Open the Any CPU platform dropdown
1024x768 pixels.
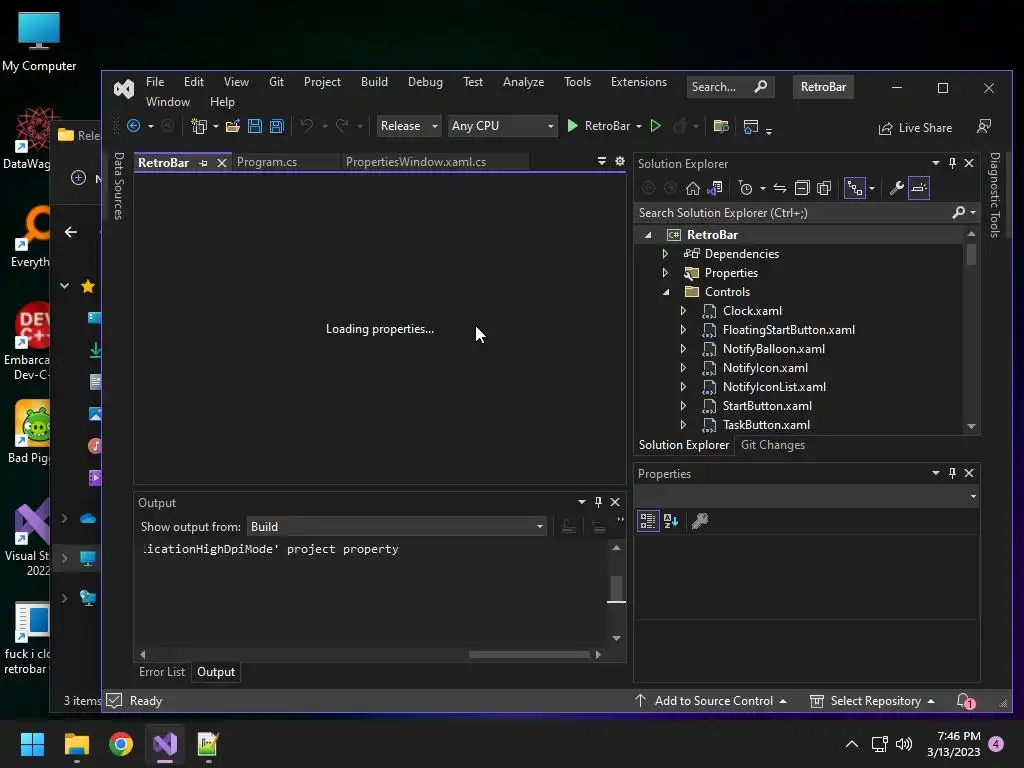[502, 126]
